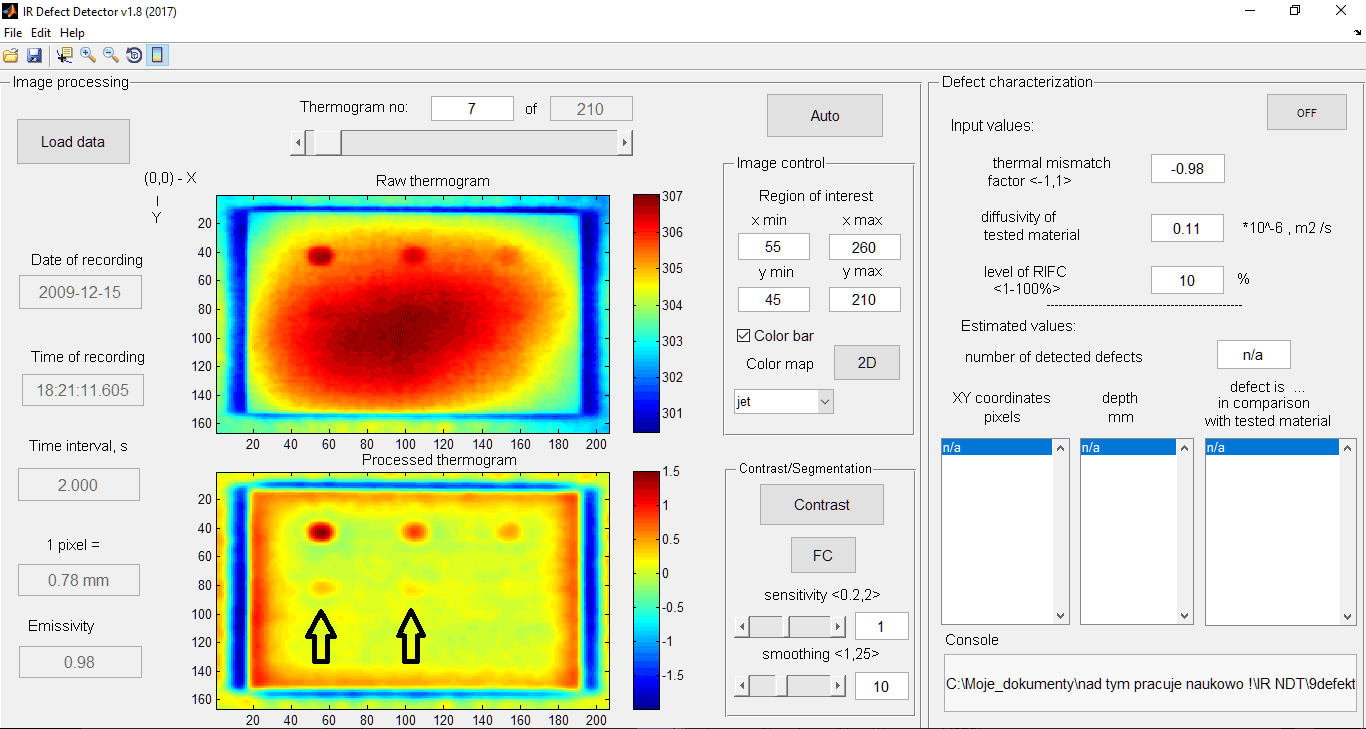Viewport: 1366px width, 729px height.
Task: Click right arrow of thermogram slider
Action: pos(625,143)
